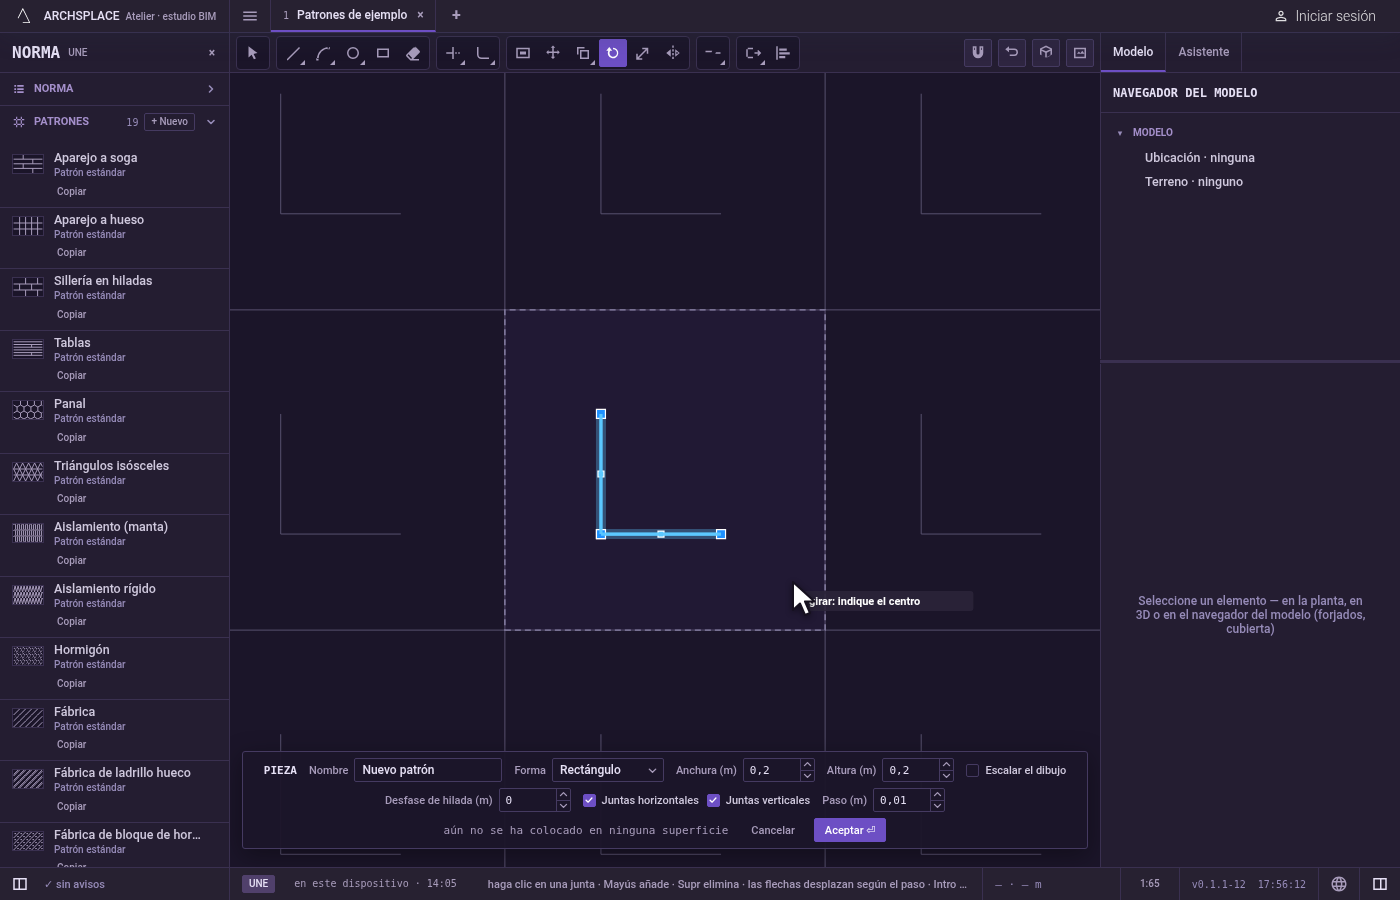Viewport: 1400px width, 900px height.
Task: Choose the line drawing tool
Action: (293, 53)
